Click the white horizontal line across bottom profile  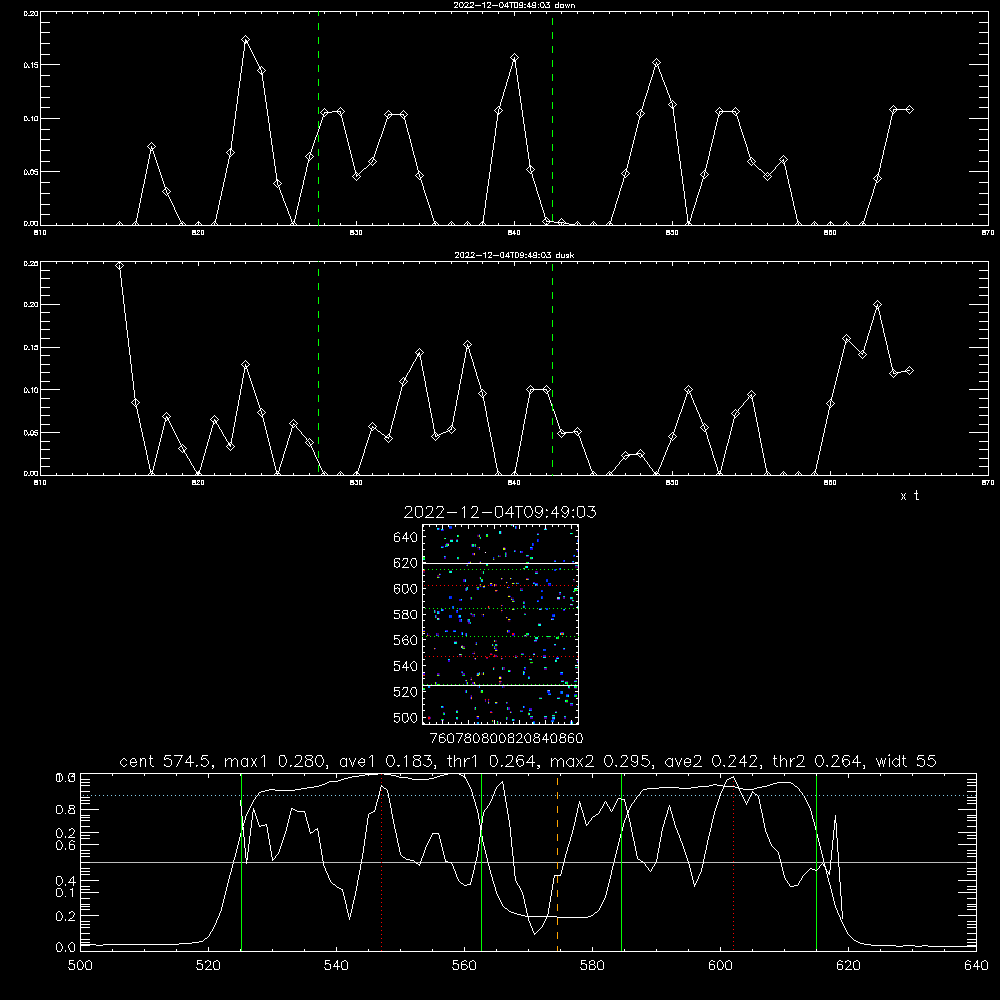tap(528, 862)
